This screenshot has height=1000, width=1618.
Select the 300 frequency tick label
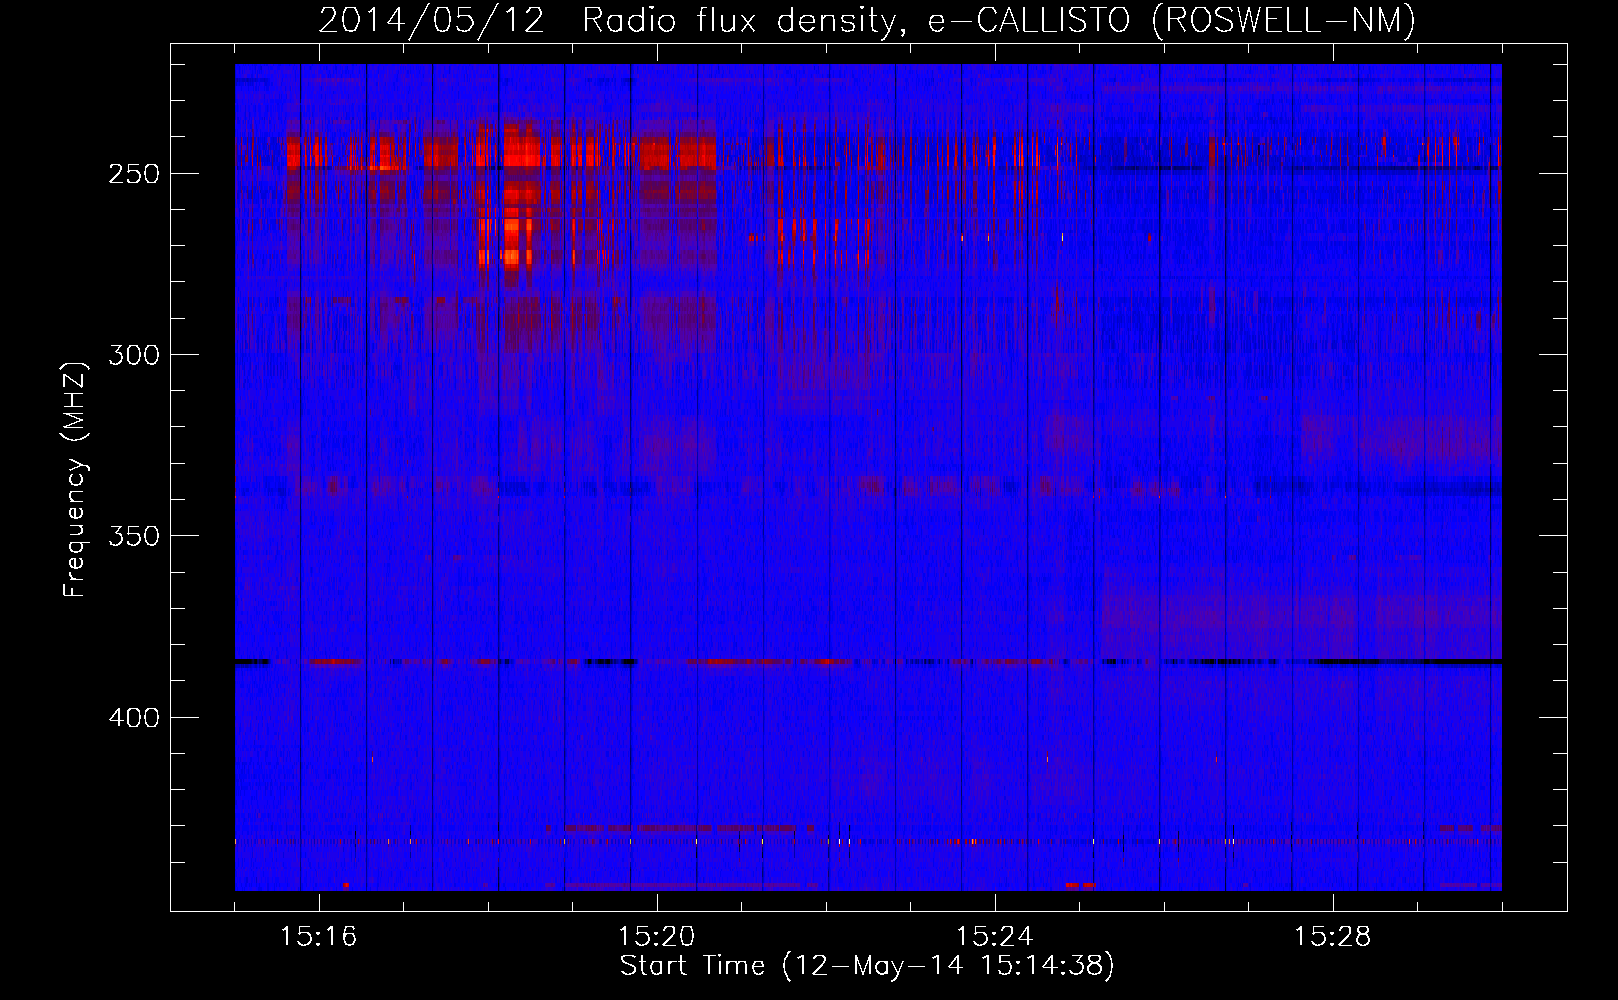133,355
